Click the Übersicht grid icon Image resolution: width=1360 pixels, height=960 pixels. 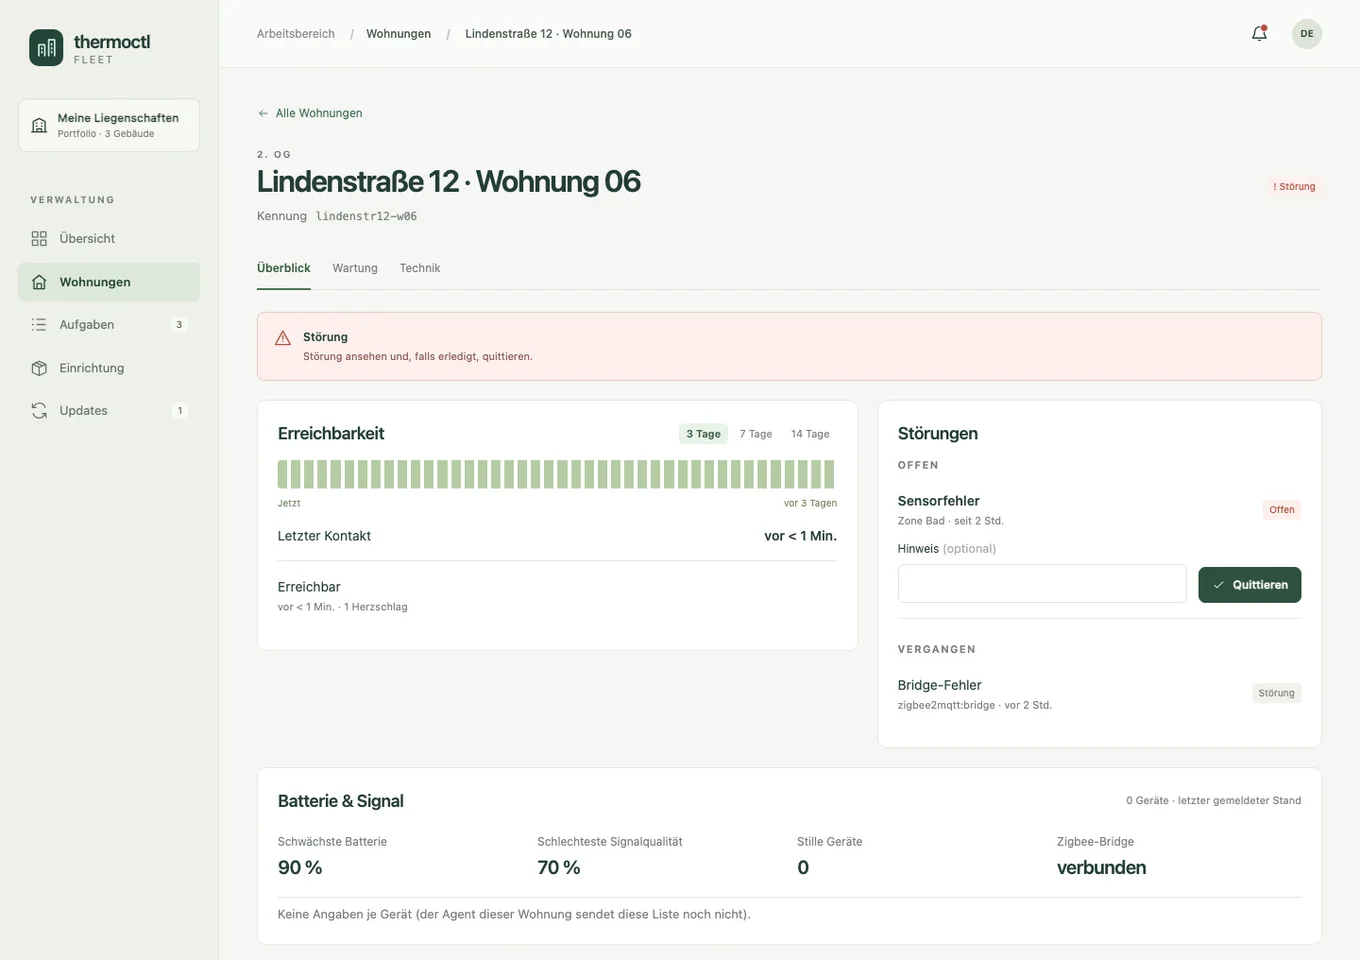click(x=39, y=239)
